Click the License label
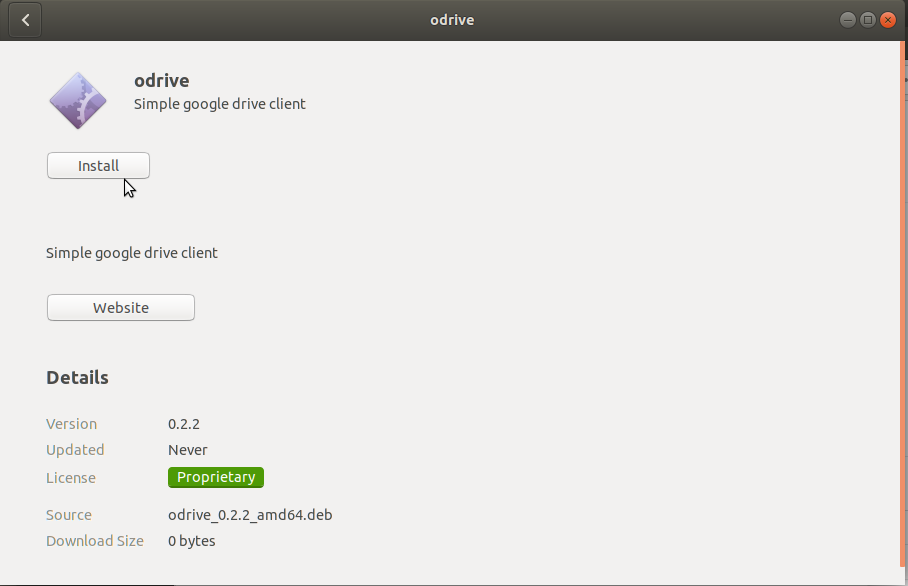The width and height of the screenshot is (908, 586). 71,478
